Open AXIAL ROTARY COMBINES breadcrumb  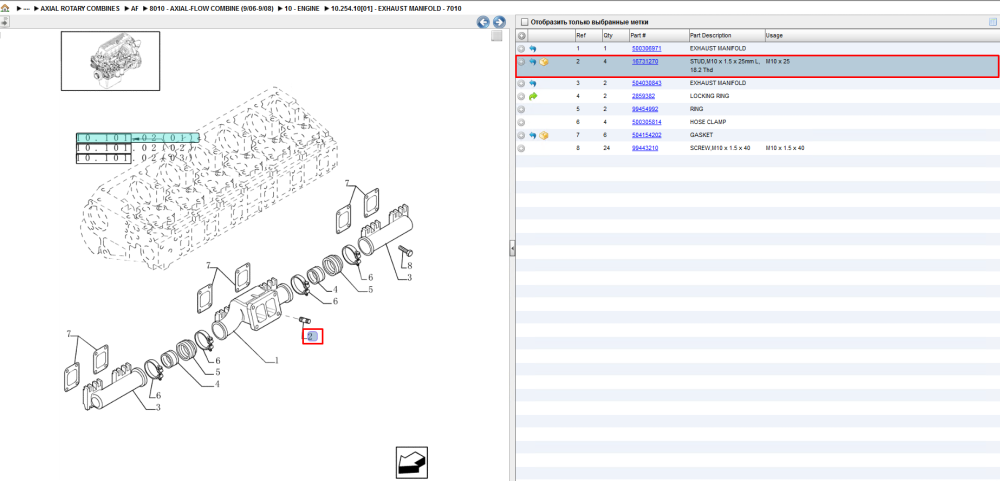(80, 8)
